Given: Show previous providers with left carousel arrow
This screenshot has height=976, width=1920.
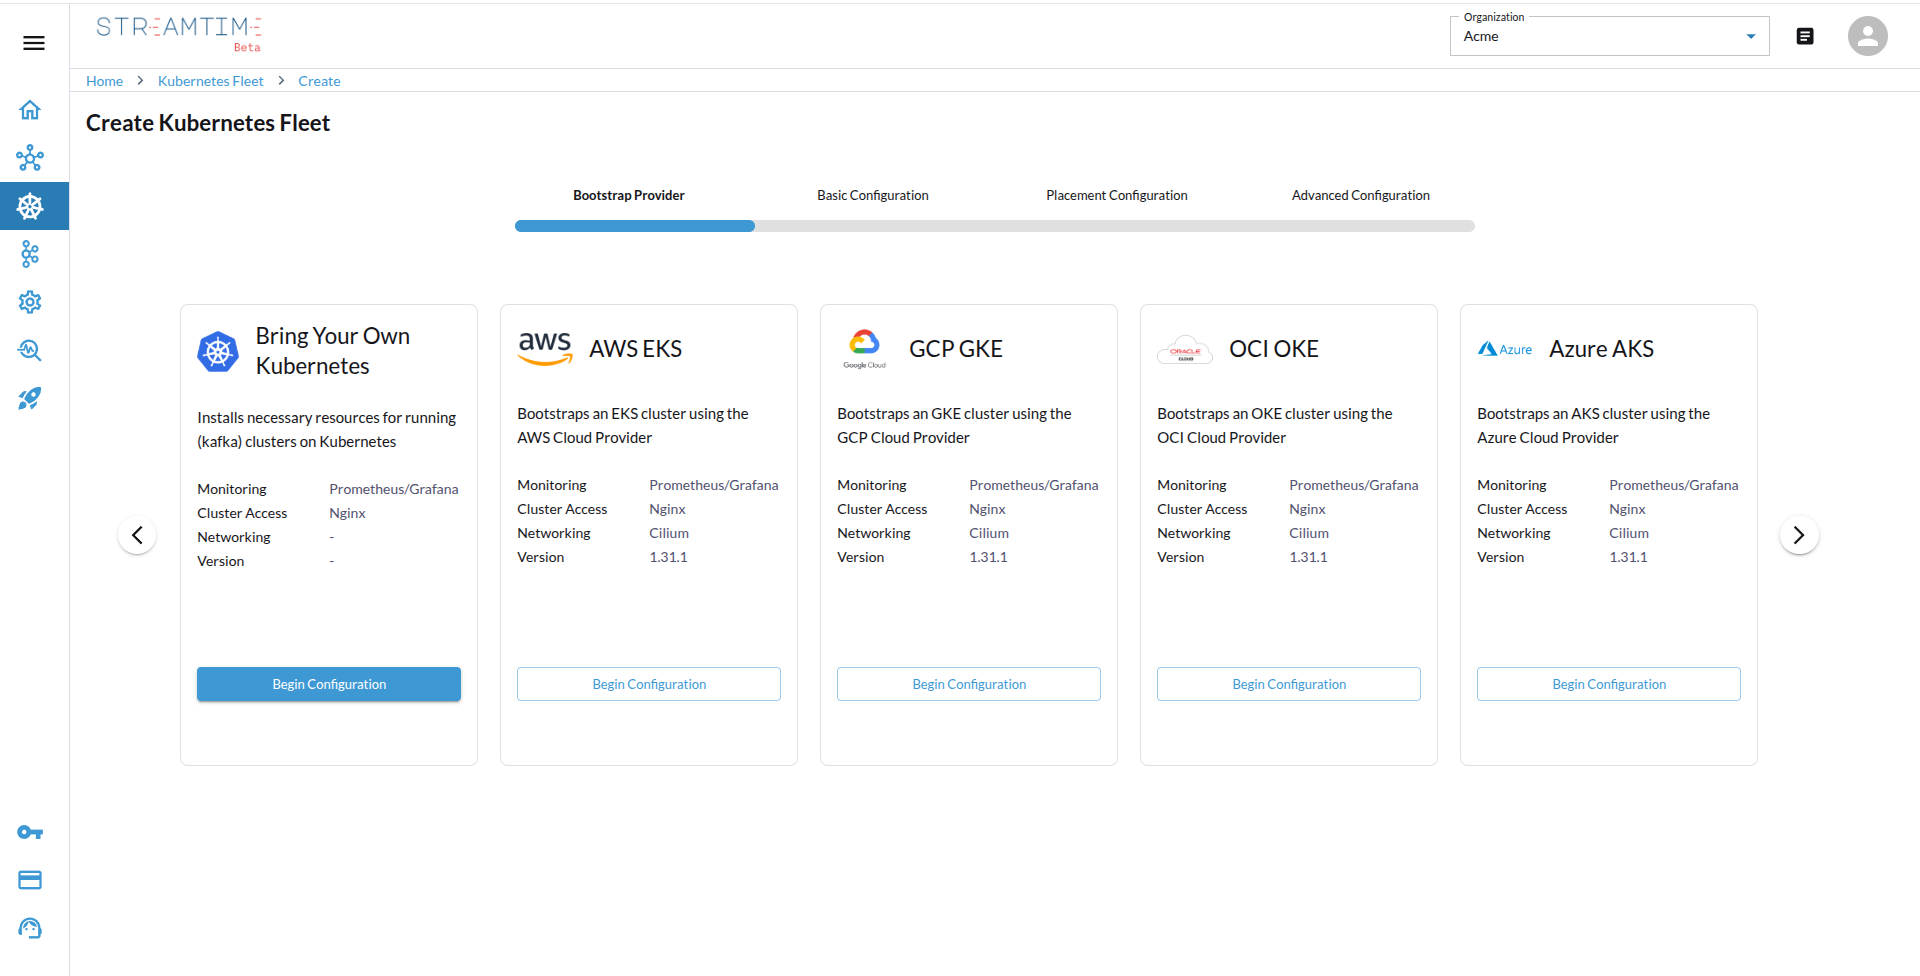Looking at the screenshot, I should point(137,535).
